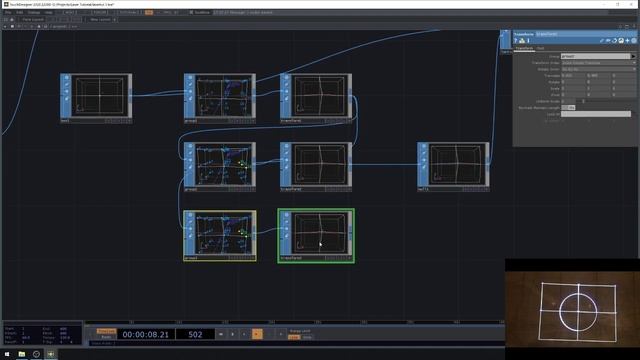Go back using network path left arrow

coord(4,27)
